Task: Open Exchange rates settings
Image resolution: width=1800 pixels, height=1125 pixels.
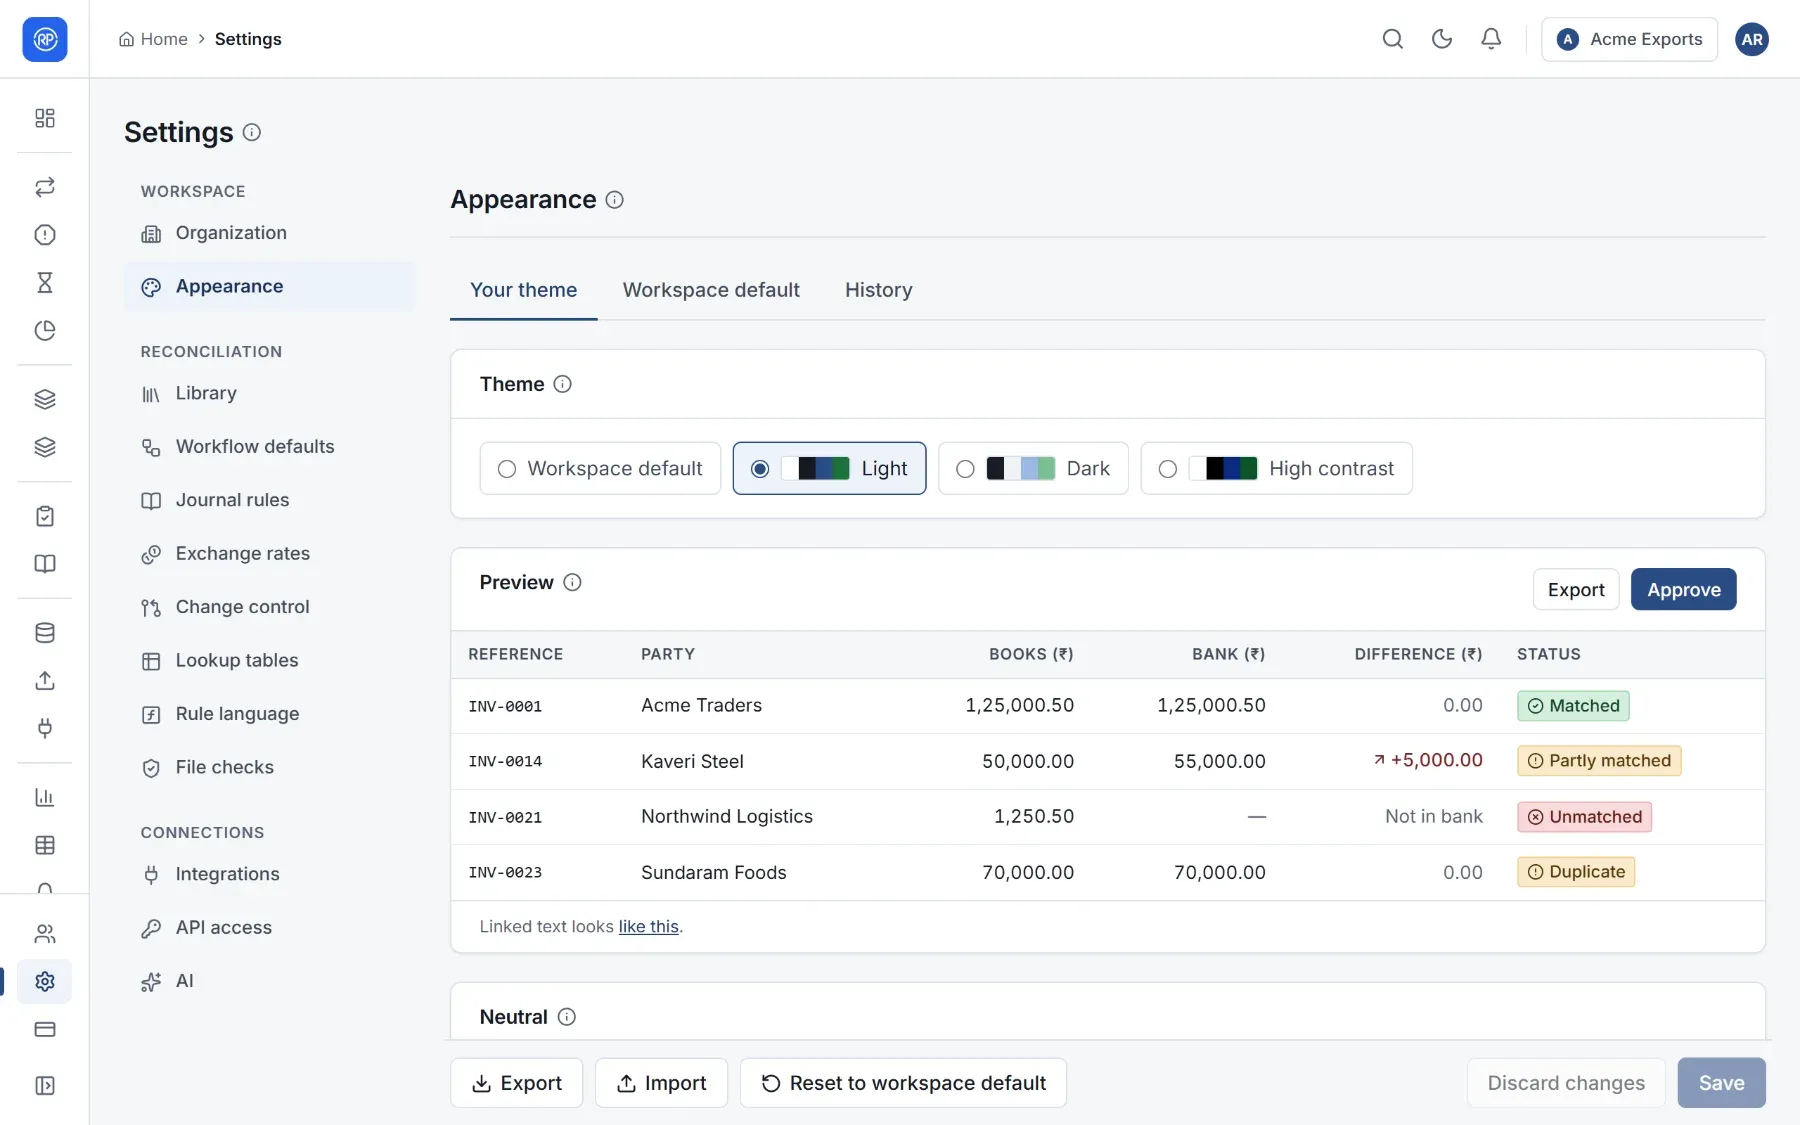Action: [x=269, y=553]
